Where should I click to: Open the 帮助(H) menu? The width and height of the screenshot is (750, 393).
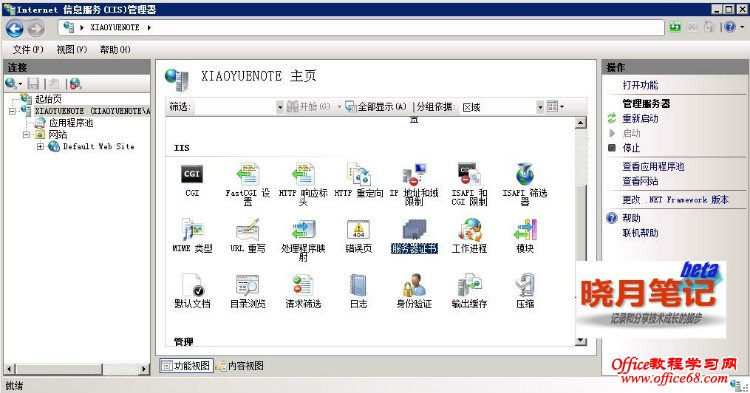point(115,49)
